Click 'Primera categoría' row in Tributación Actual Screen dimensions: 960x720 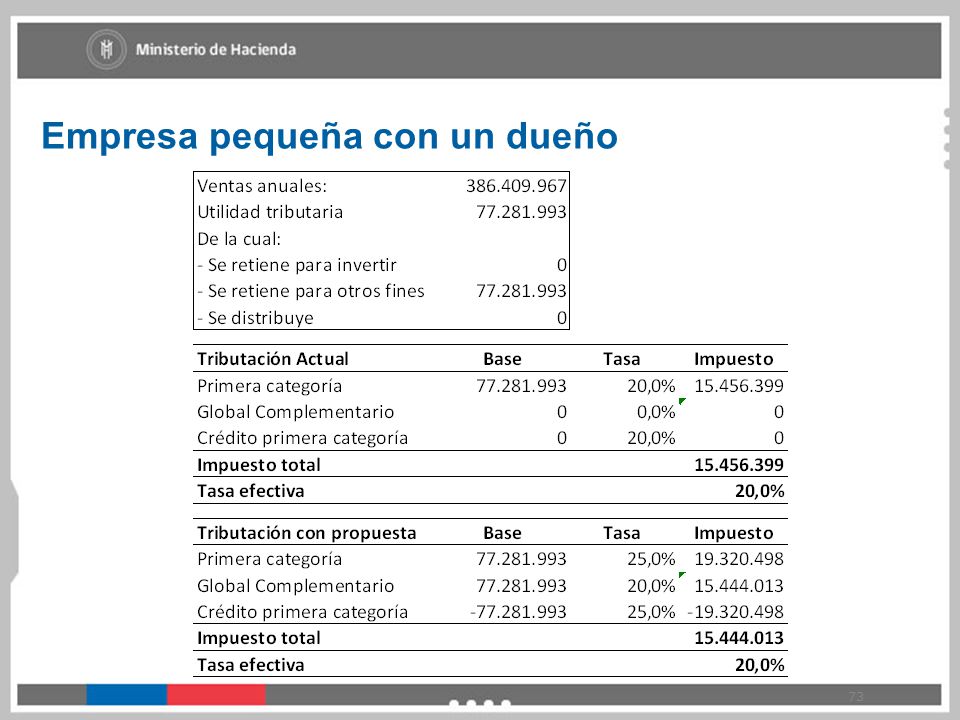click(269, 386)
